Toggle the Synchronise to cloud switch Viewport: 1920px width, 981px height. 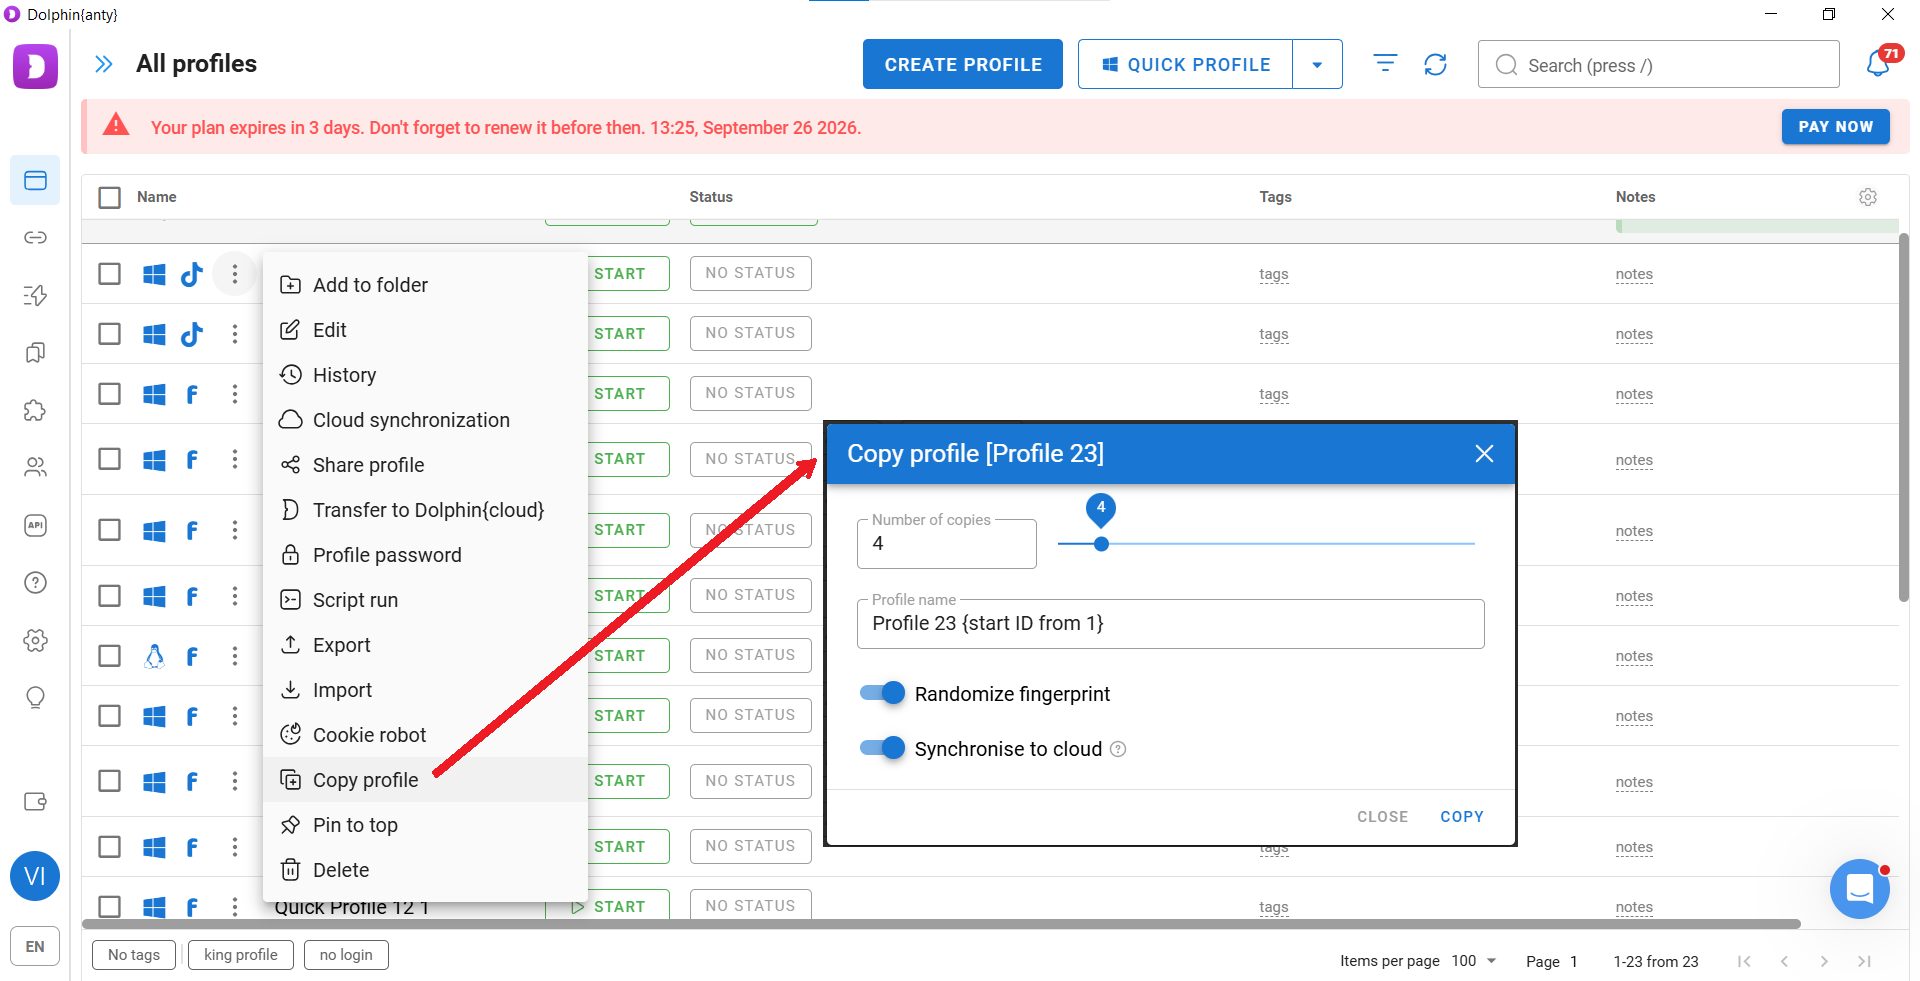click(882, 748)
